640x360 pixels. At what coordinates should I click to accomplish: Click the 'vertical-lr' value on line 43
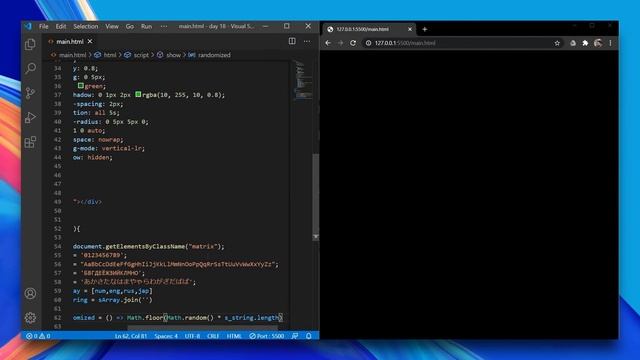click(x=122, y=149)
